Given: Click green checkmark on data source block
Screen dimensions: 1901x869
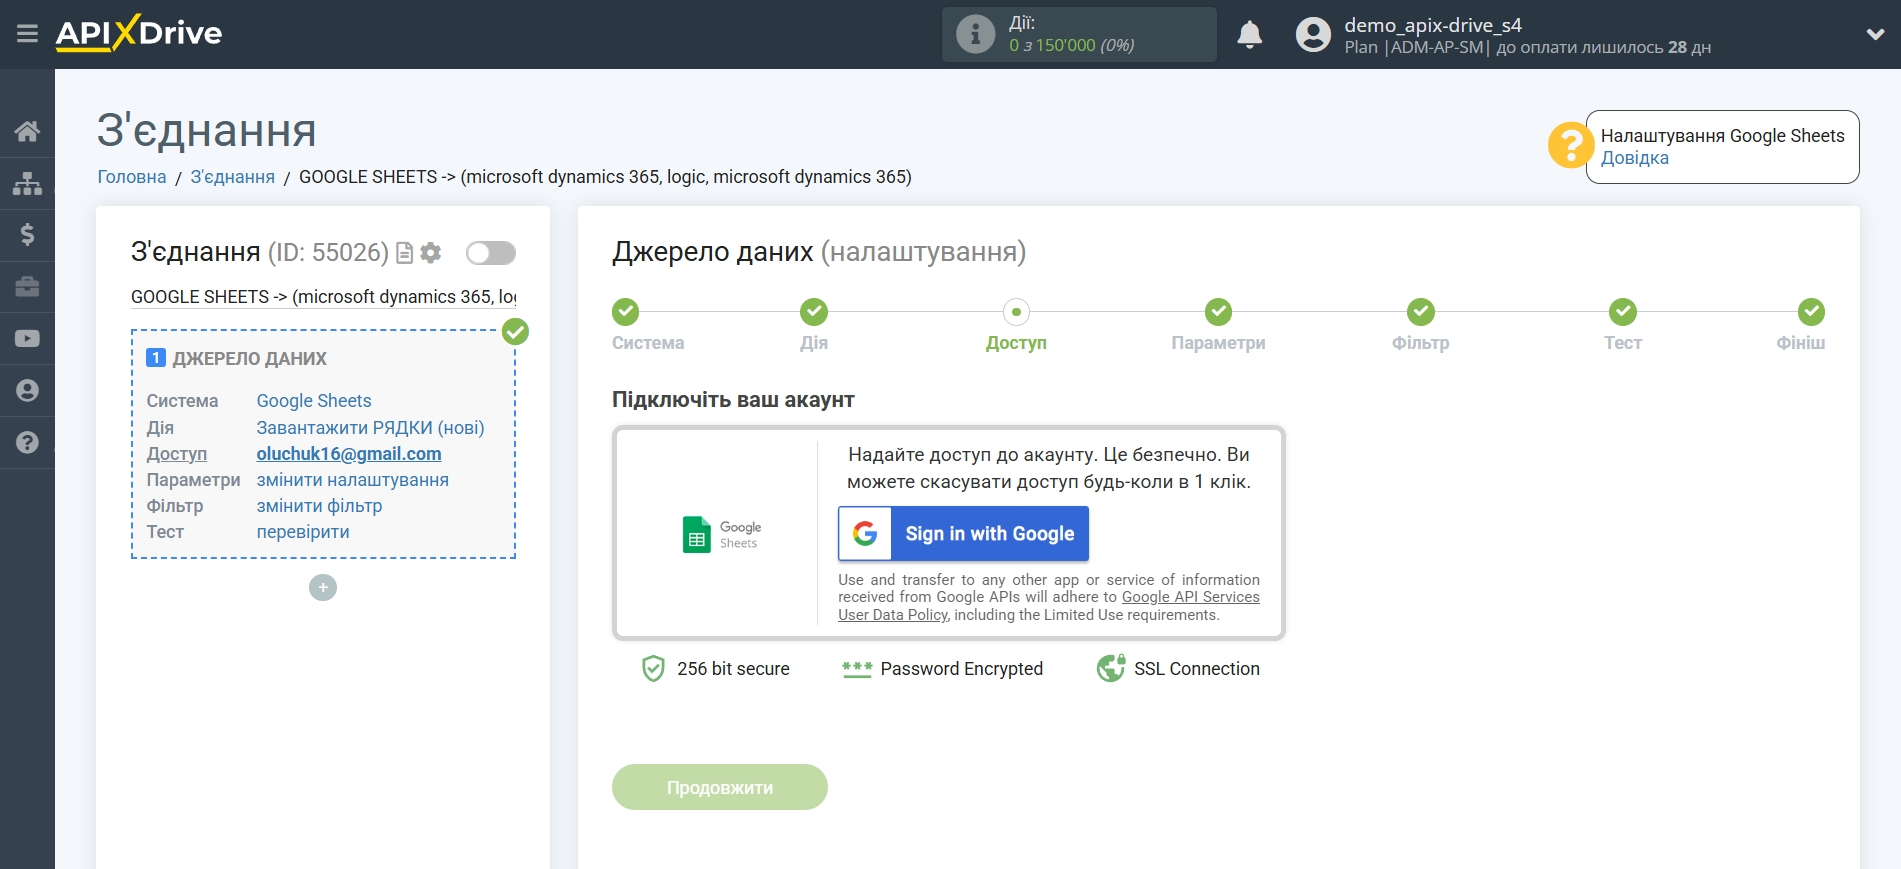Looking at the screenshot, I should point(515,331).
